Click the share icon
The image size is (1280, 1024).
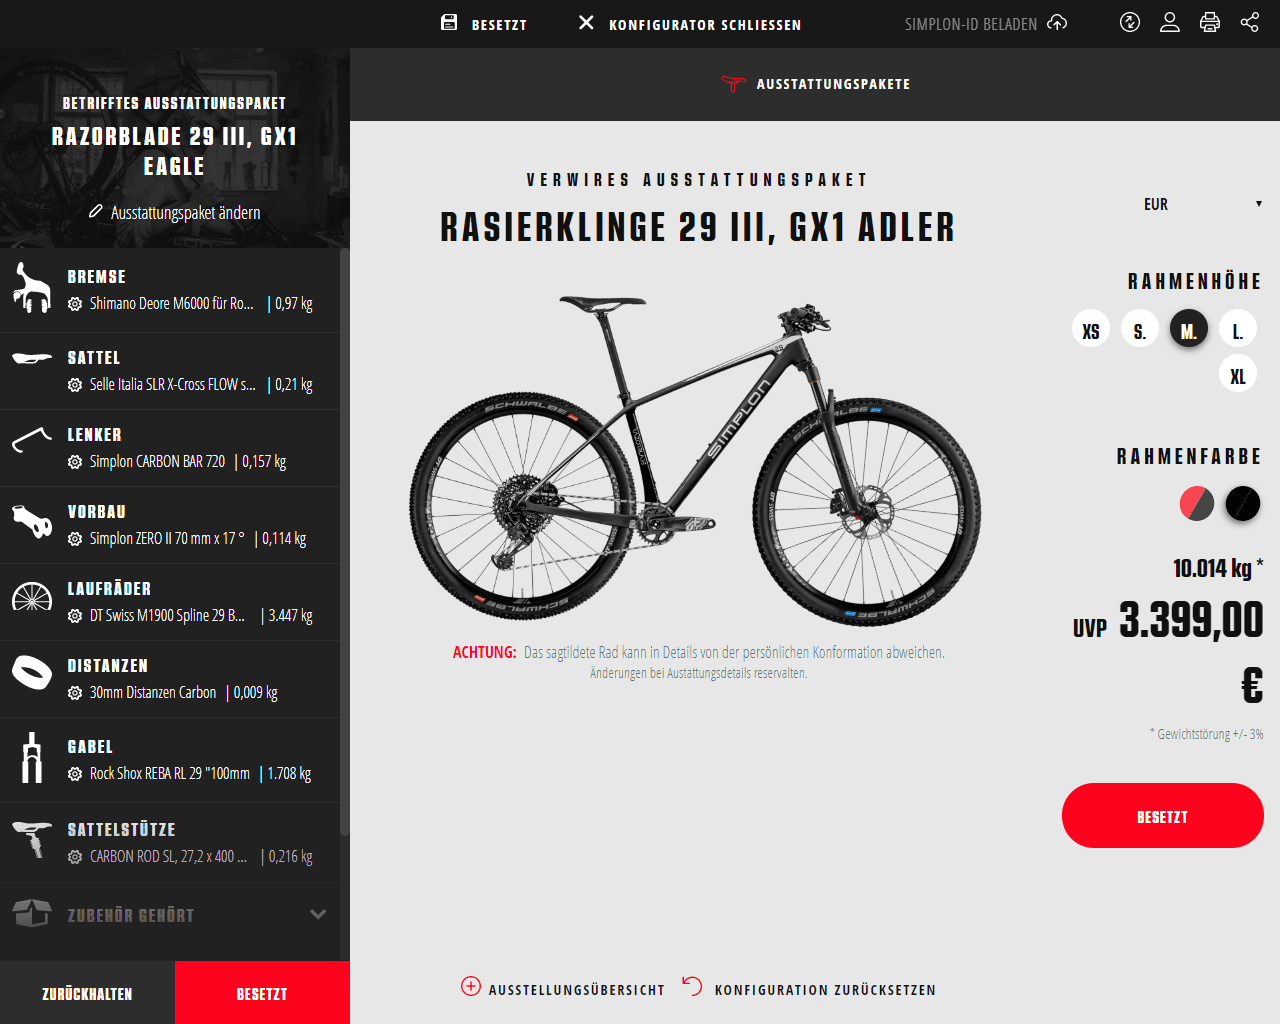tap(1250, 22)
